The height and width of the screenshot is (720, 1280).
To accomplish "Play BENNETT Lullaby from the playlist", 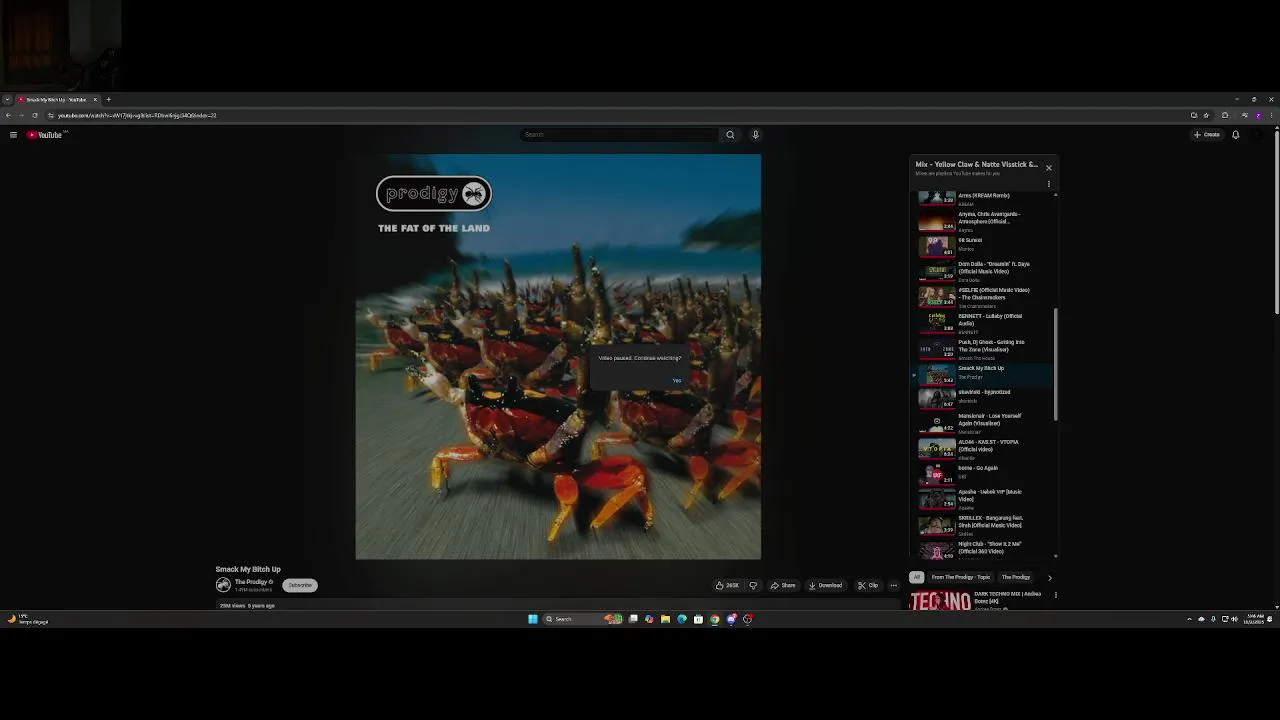I will 985,323.
